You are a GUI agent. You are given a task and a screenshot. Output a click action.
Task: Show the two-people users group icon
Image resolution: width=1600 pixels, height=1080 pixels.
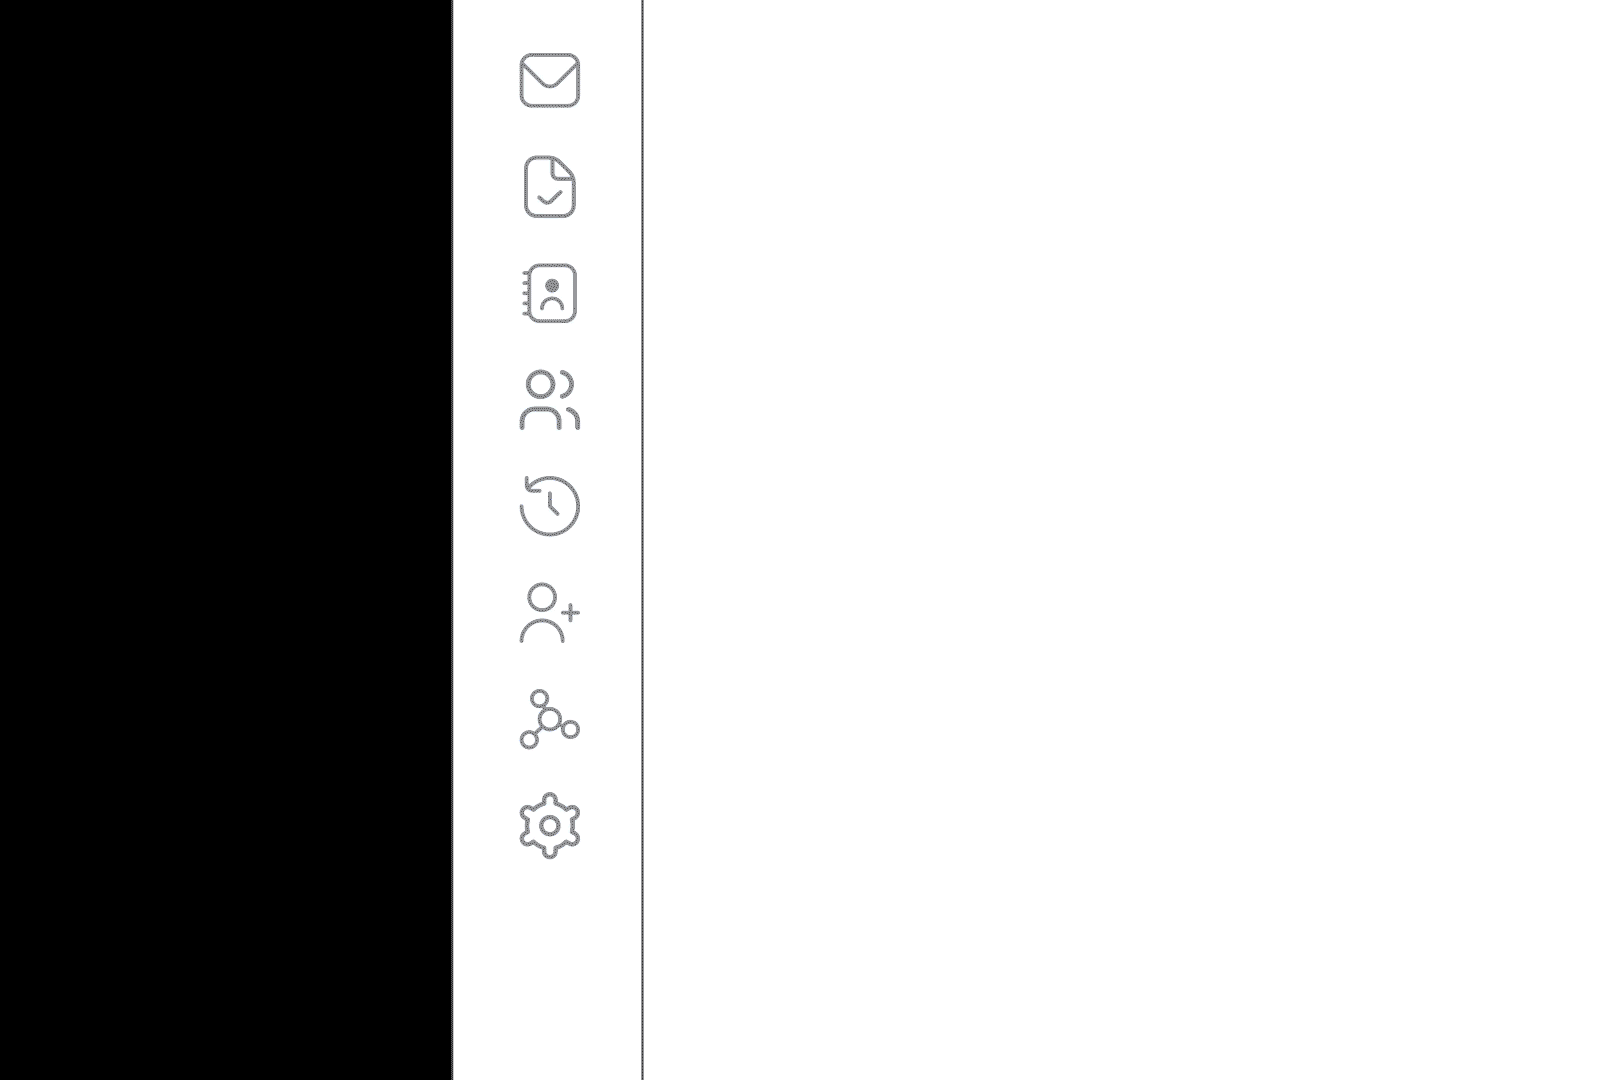[549, 400]
